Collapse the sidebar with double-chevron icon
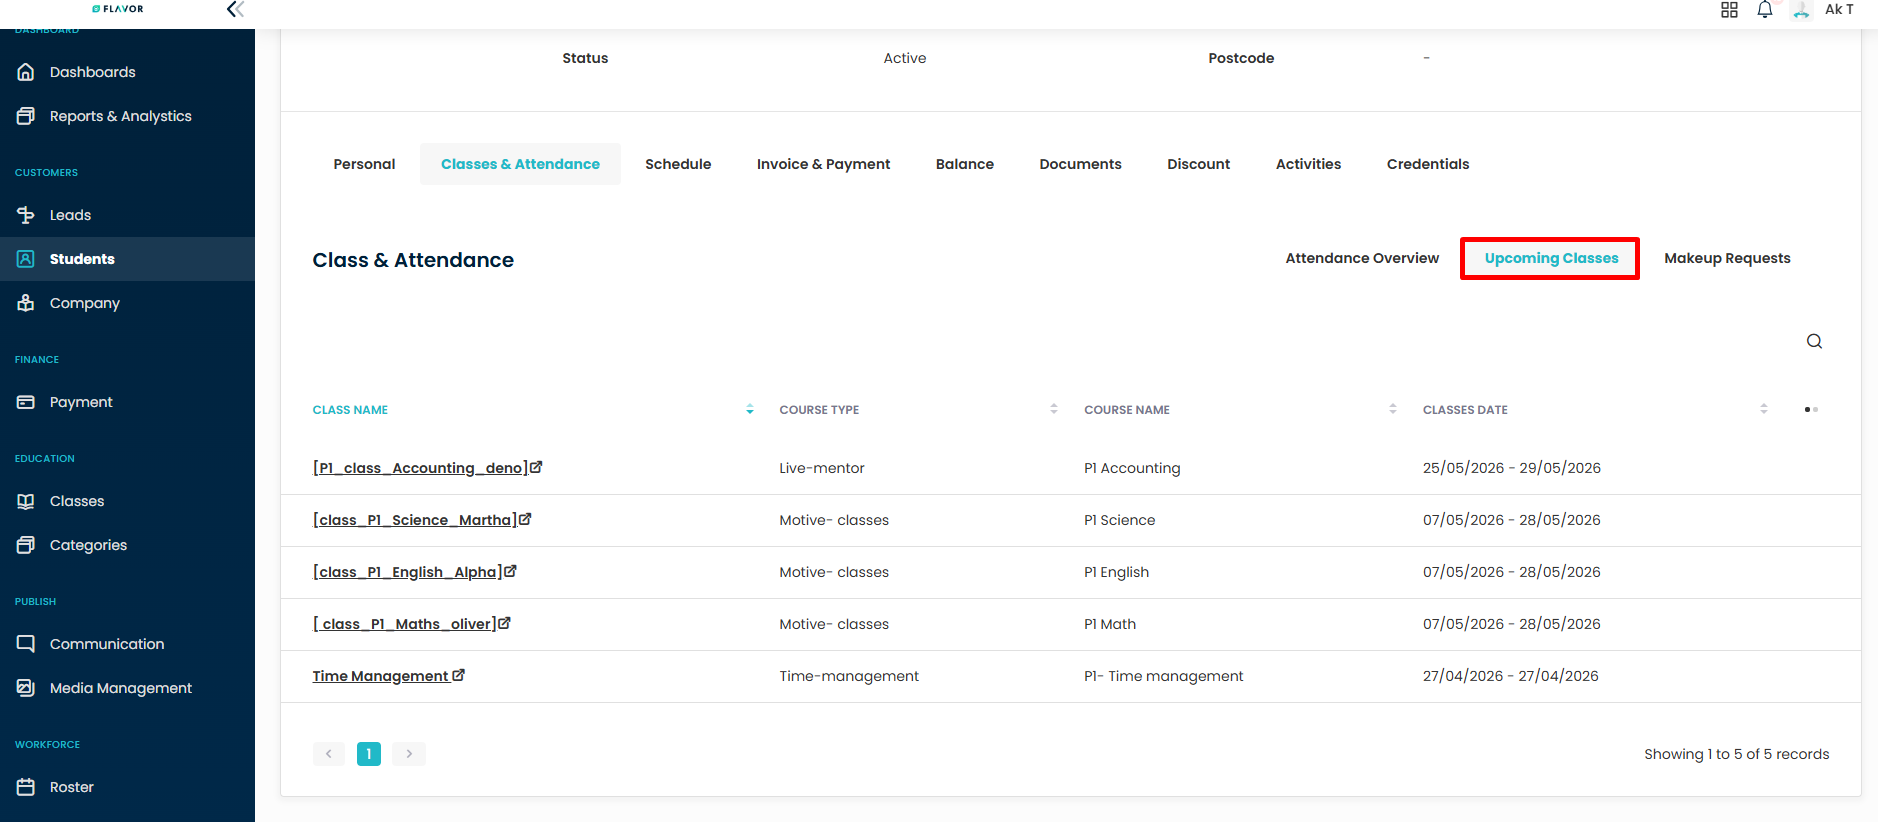The image size is (1878, 822). 235,9
